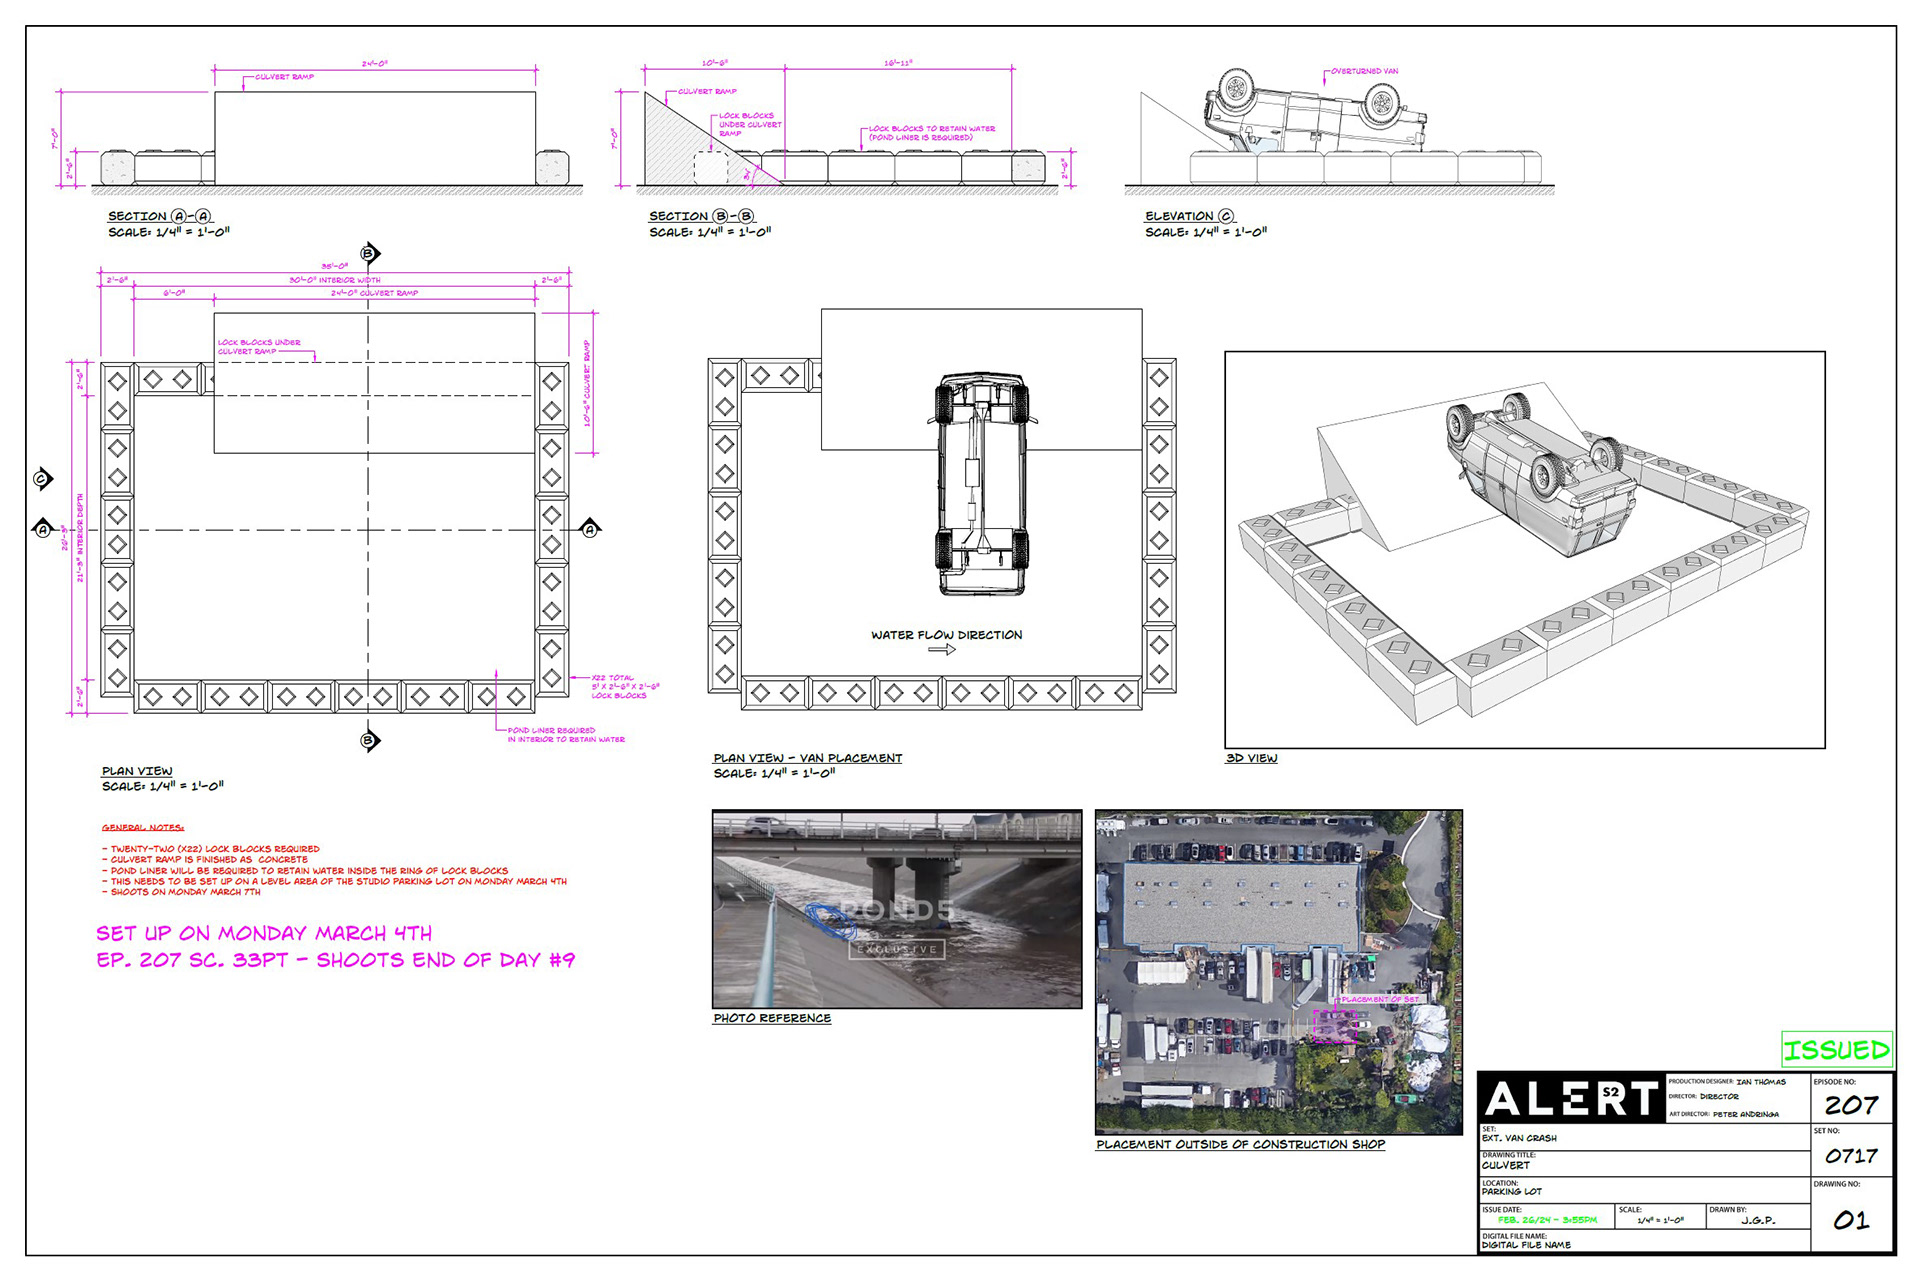
Task: Click the green issue date text
Action: (x=1547, y=1220)
